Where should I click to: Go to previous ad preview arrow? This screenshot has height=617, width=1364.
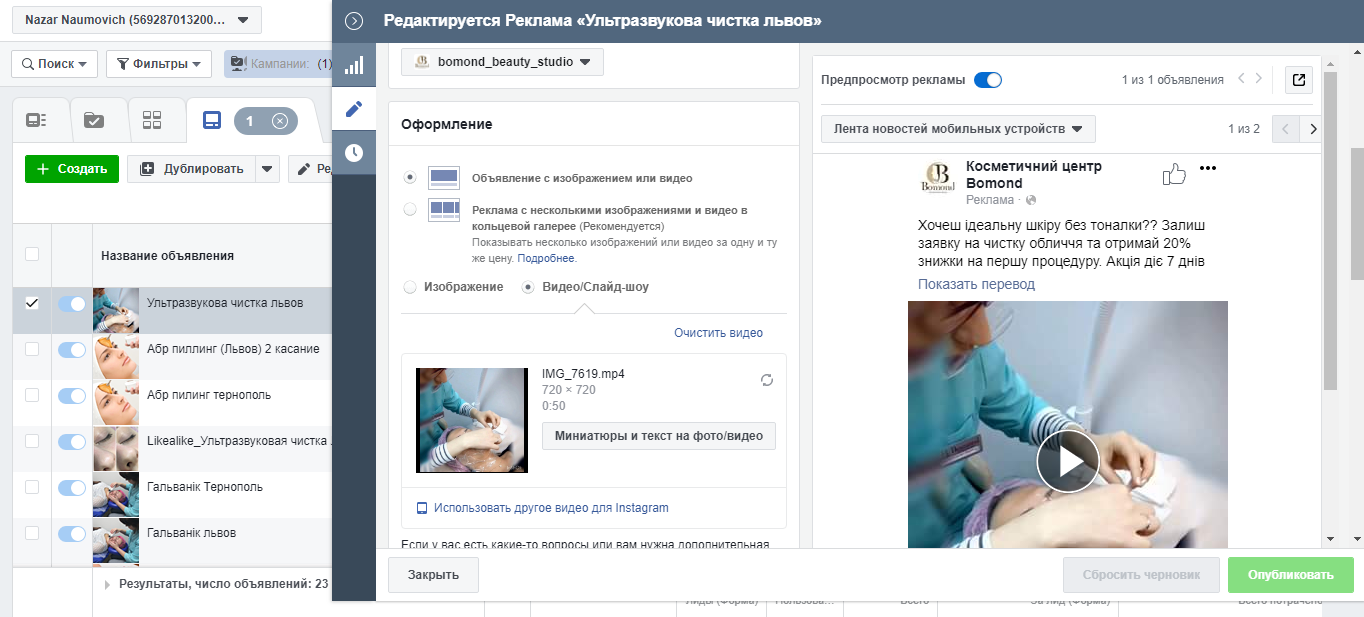click(x=1242, y=79)
